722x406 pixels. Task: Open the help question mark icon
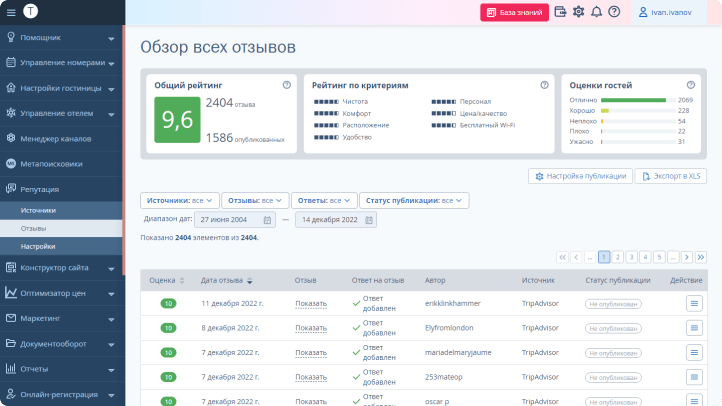coord(614,12)
